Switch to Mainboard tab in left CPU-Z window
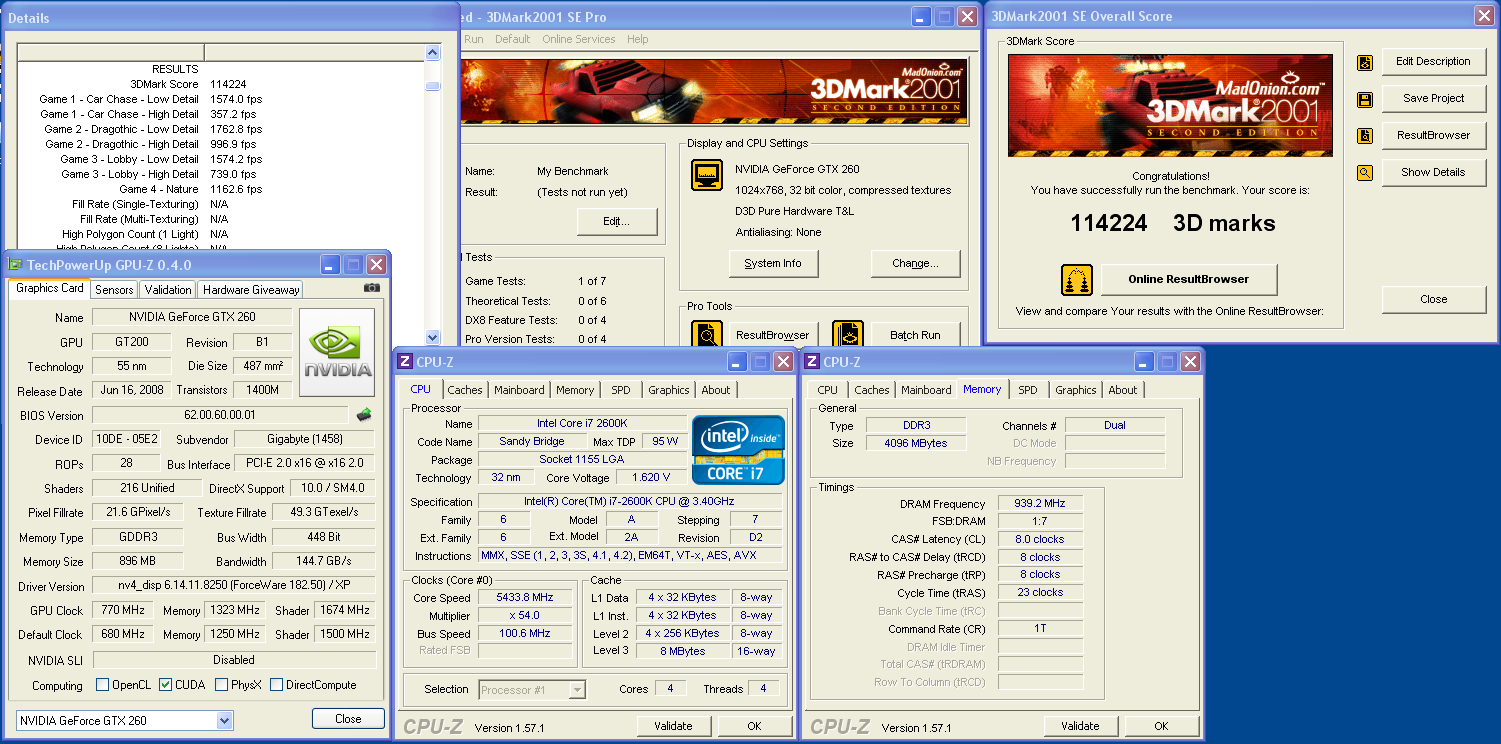The width and height of the screenshot is (1501, 744). 519,390
